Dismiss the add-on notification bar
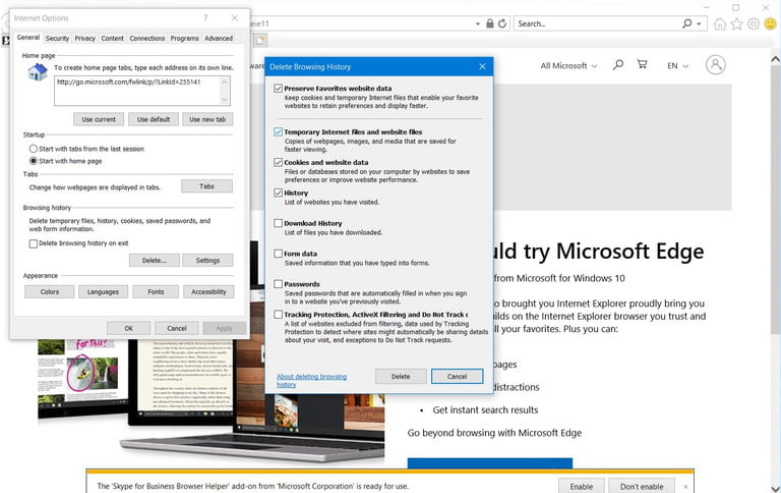The height and width of the screenshot is (493, 781). point(685,487)
